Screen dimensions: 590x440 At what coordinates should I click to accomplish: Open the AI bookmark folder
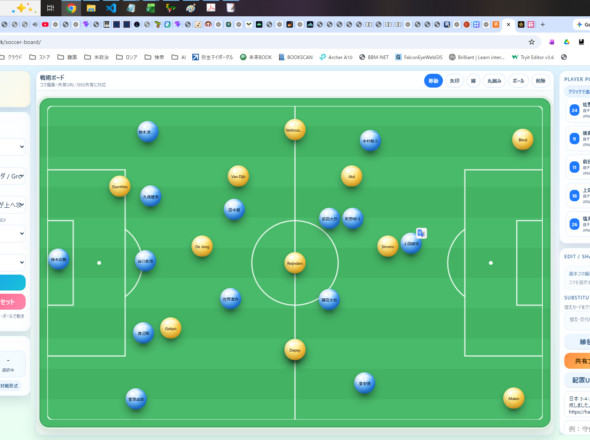(179, 57)
